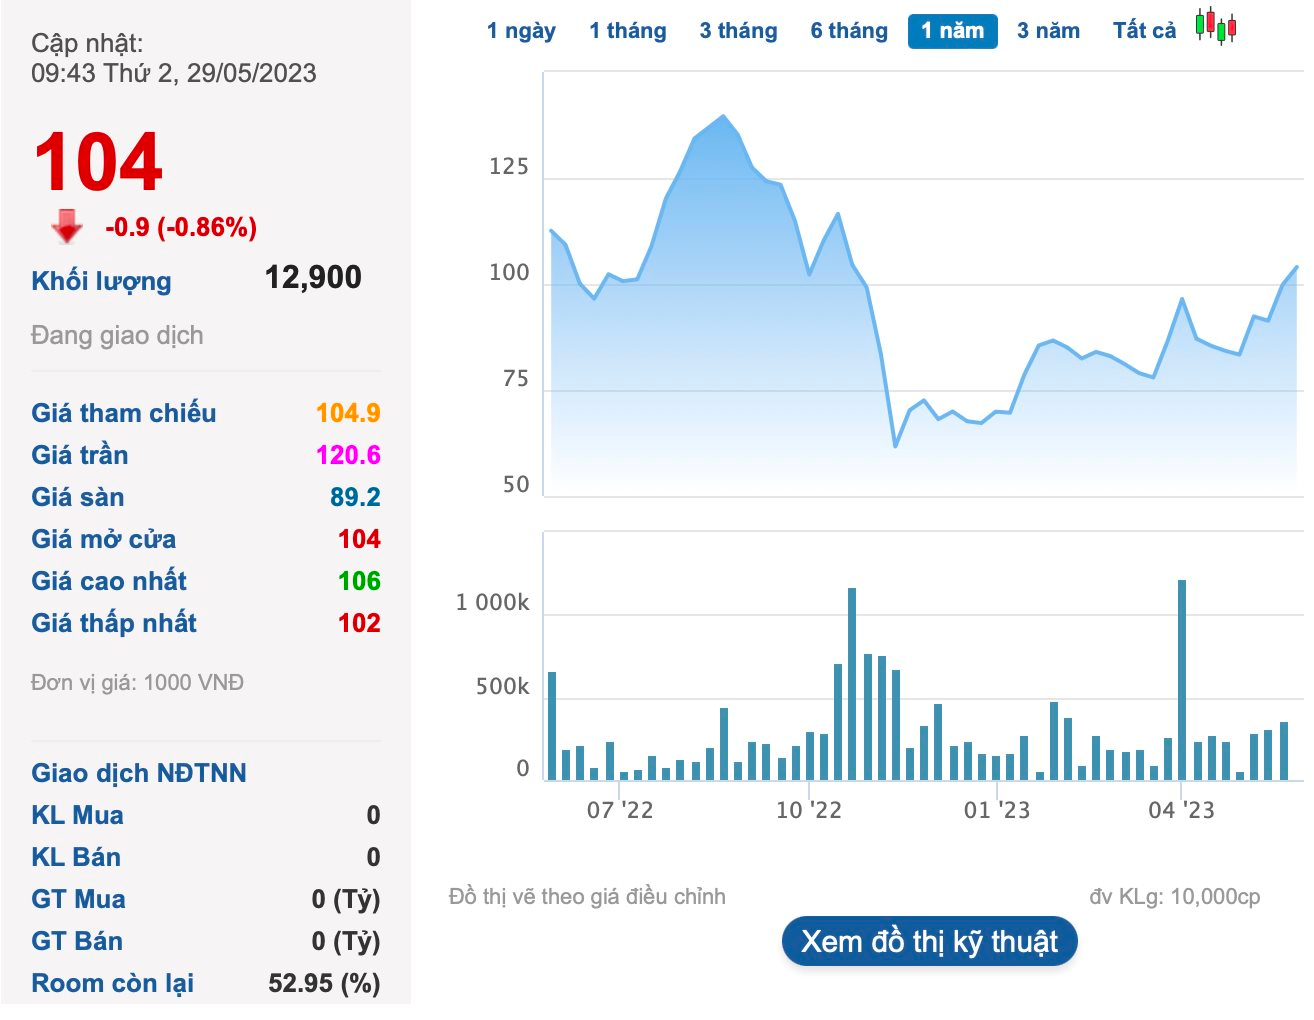Switch to the 6 tháng tab
The image size is (1314, 1020).
(849, 31)
